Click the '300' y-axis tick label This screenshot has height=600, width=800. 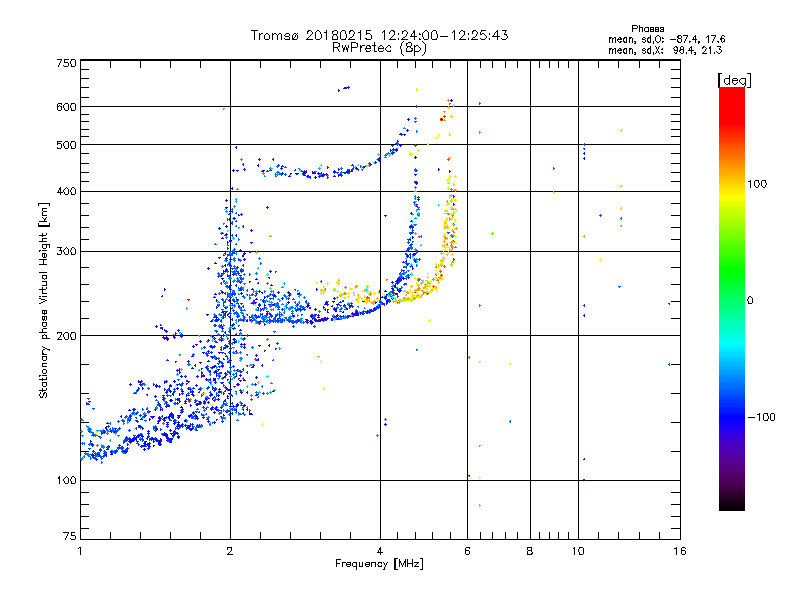(67, 252)
